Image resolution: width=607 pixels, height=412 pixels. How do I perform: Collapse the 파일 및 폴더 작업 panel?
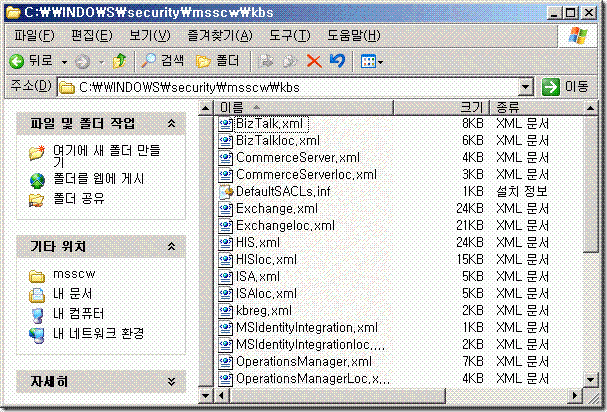tap(171, 124)
